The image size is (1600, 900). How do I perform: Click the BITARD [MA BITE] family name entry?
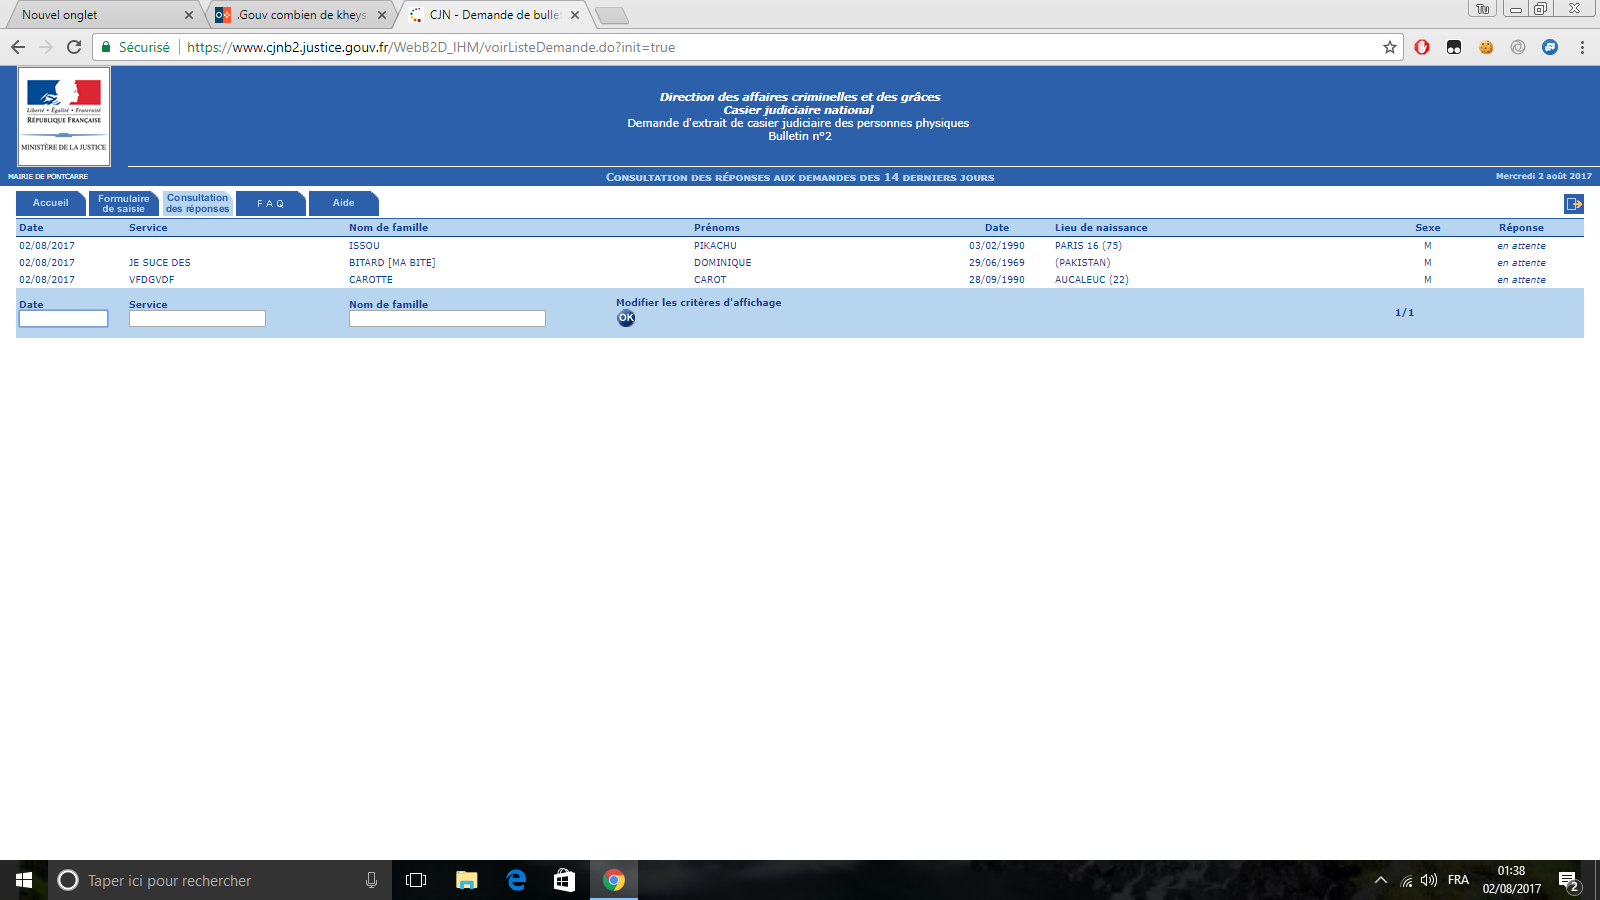(392, 263)
